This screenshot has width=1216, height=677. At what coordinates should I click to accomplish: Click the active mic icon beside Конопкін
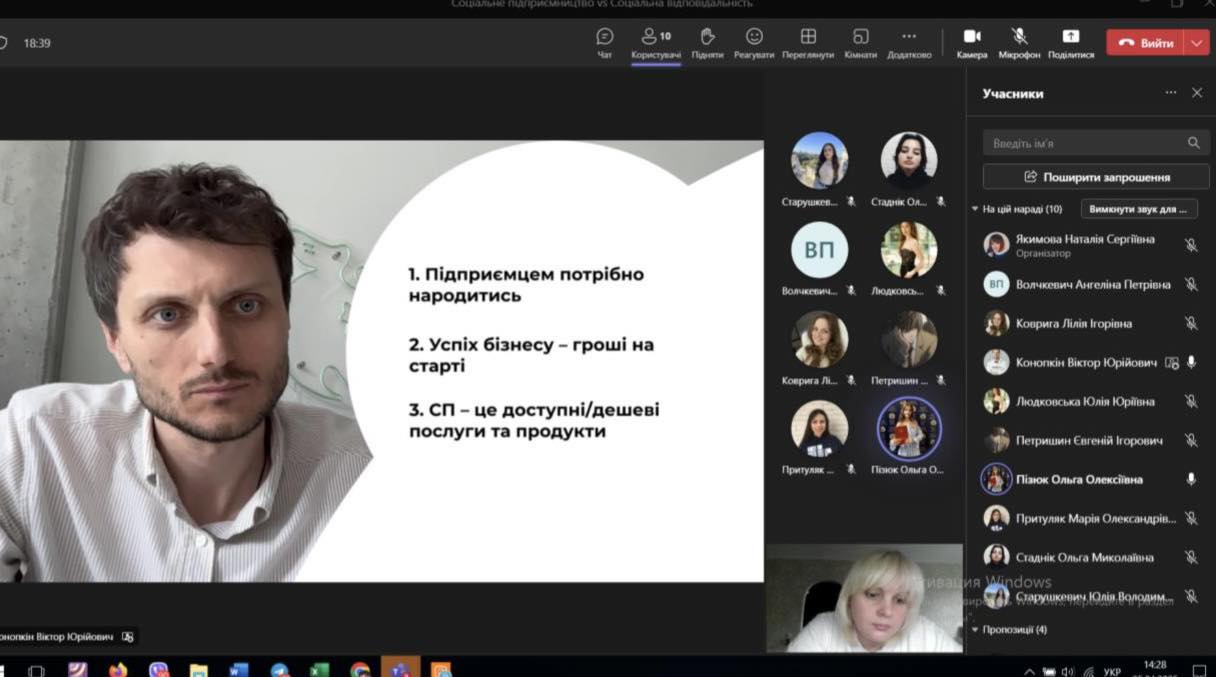pyautogui.click(x=1191, y=363)
